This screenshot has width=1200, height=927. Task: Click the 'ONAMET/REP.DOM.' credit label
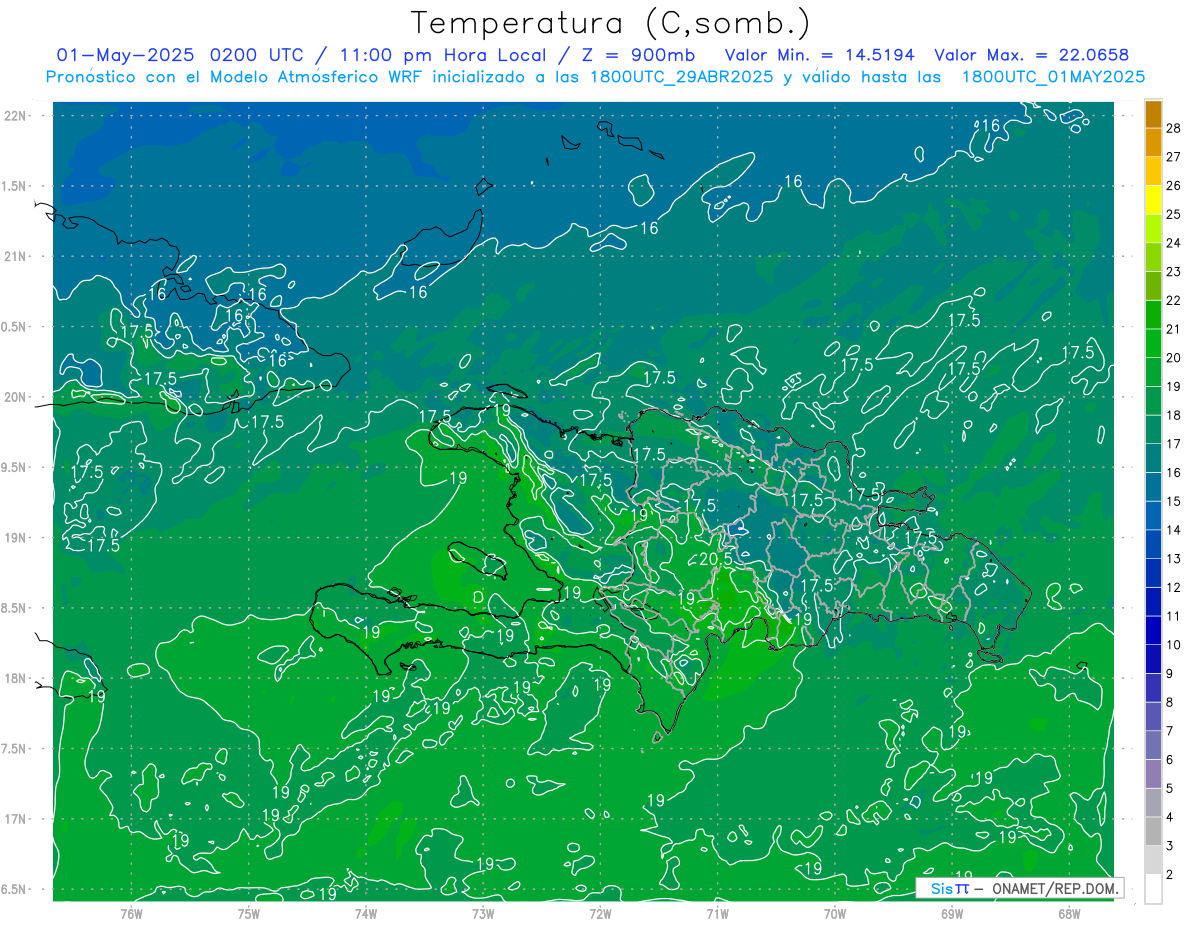coord(1053,888)
